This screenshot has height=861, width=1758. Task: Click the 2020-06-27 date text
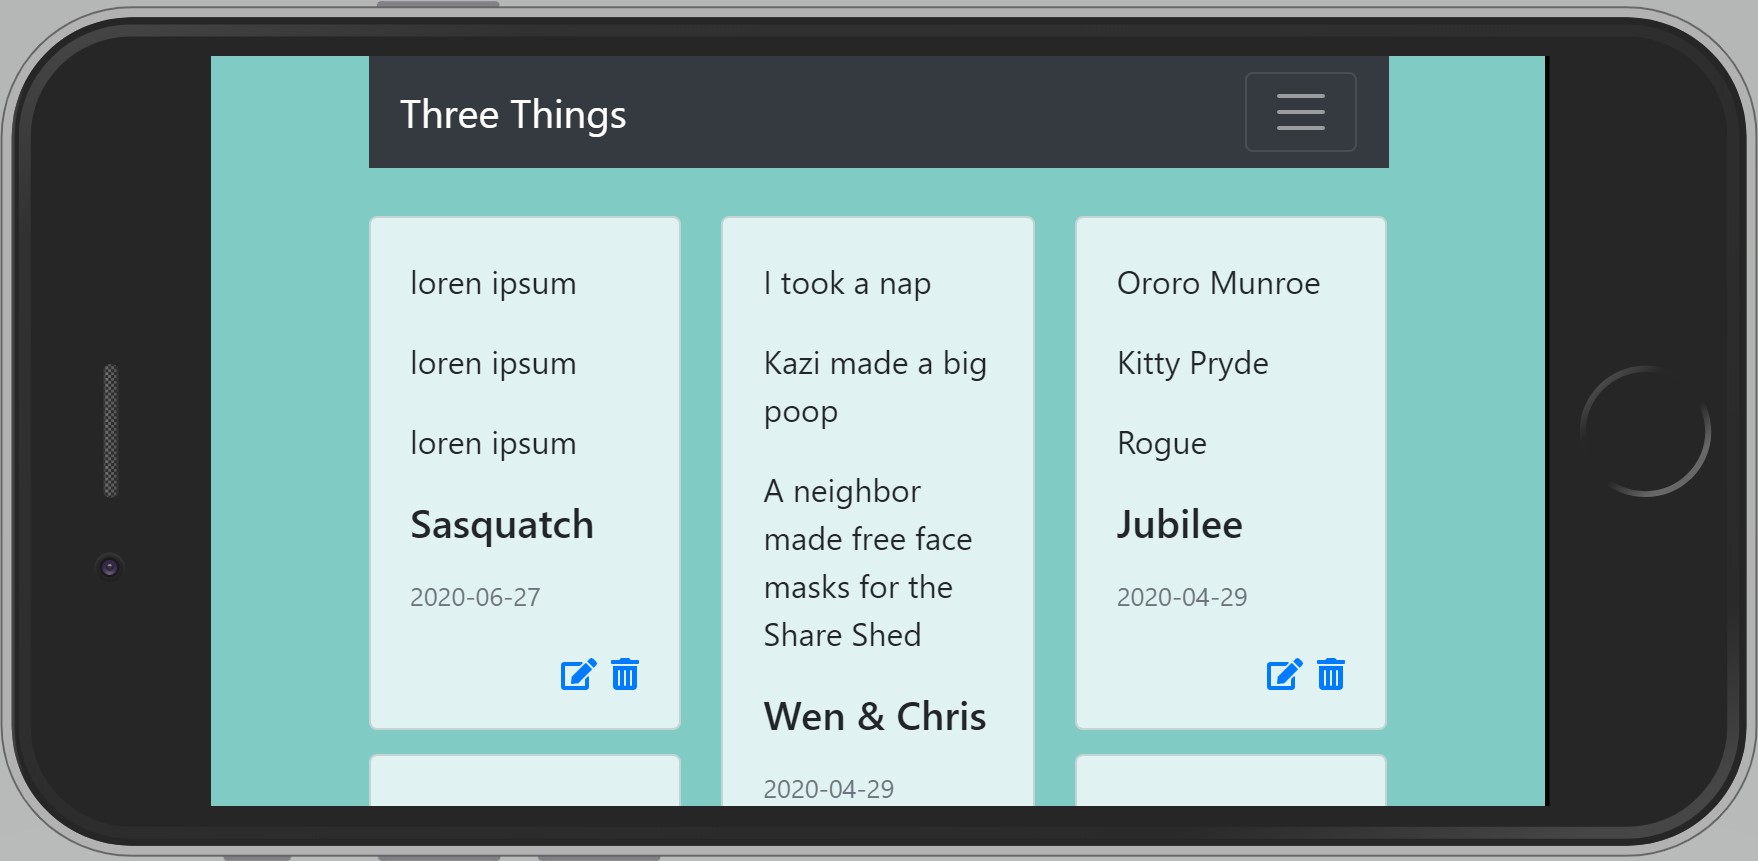point(475,597)
